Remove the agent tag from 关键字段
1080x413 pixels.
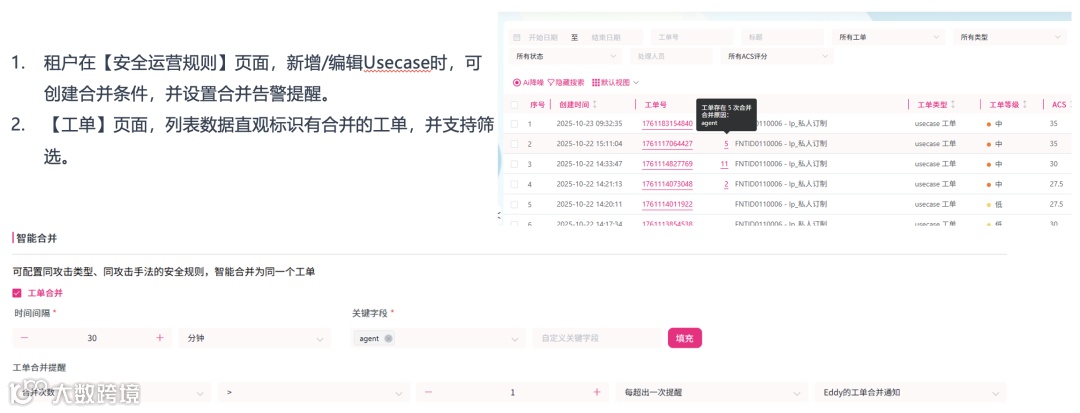pyautogui.click(x=388, y=338)
